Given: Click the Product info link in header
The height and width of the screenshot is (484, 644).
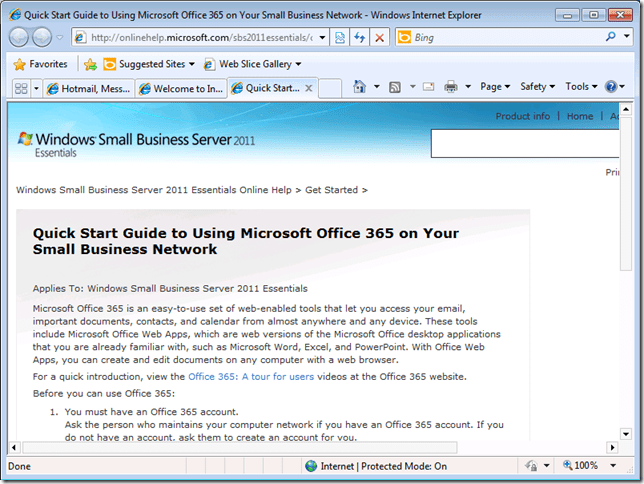Looking at the screenshot, I should point(522,116).
